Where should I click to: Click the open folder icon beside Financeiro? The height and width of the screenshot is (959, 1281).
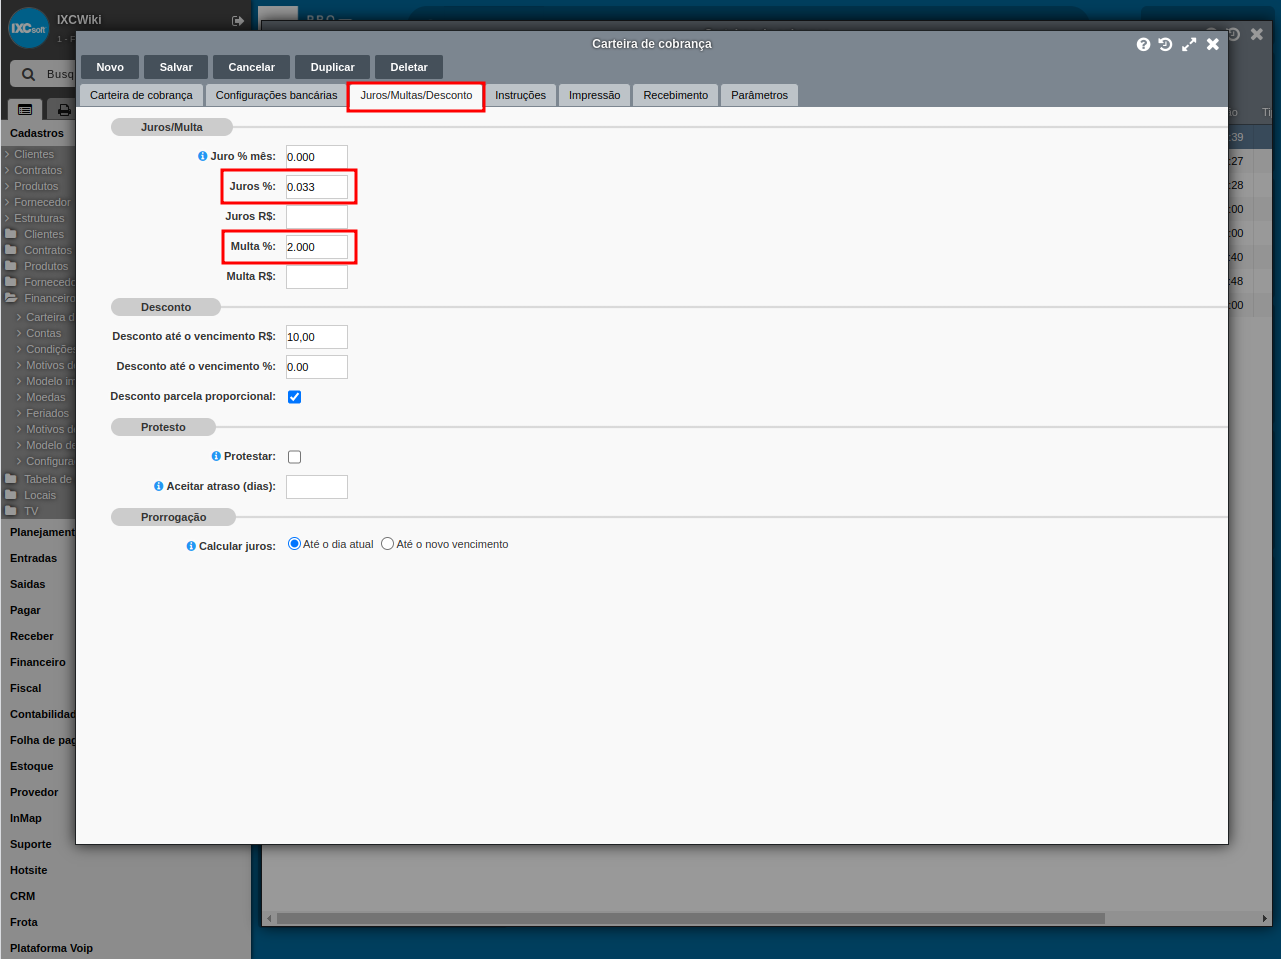pyautogui.click(x=11, y=298)
